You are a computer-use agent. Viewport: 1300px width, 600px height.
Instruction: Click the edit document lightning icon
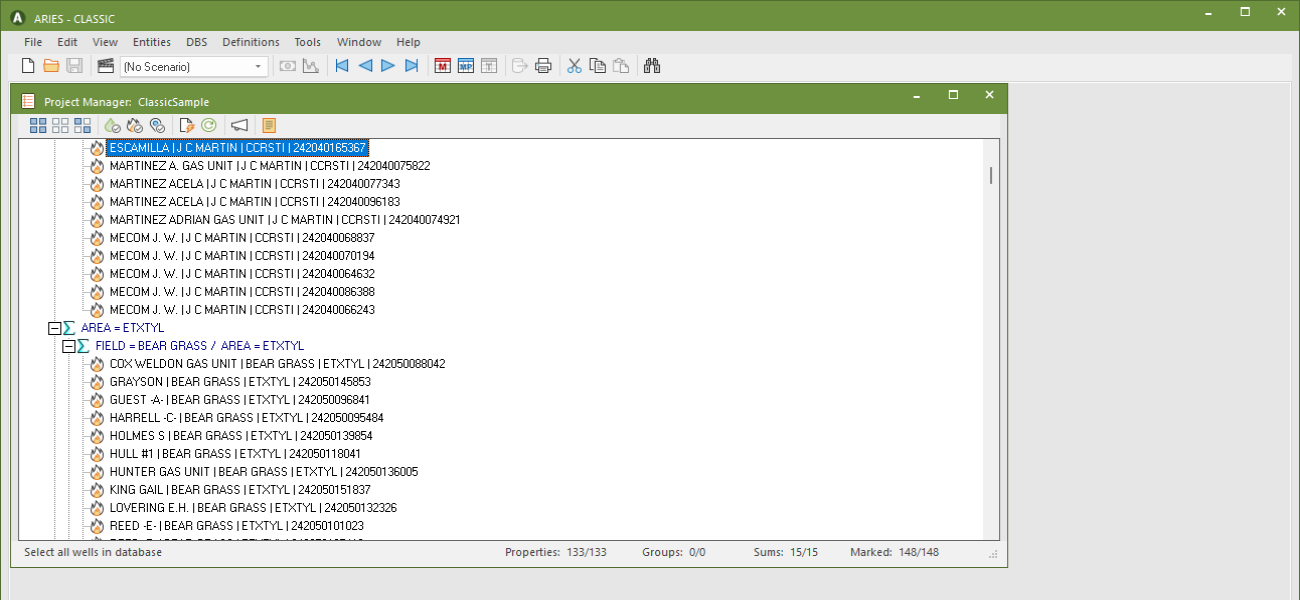pyautogui.click(x=186, y=125)
